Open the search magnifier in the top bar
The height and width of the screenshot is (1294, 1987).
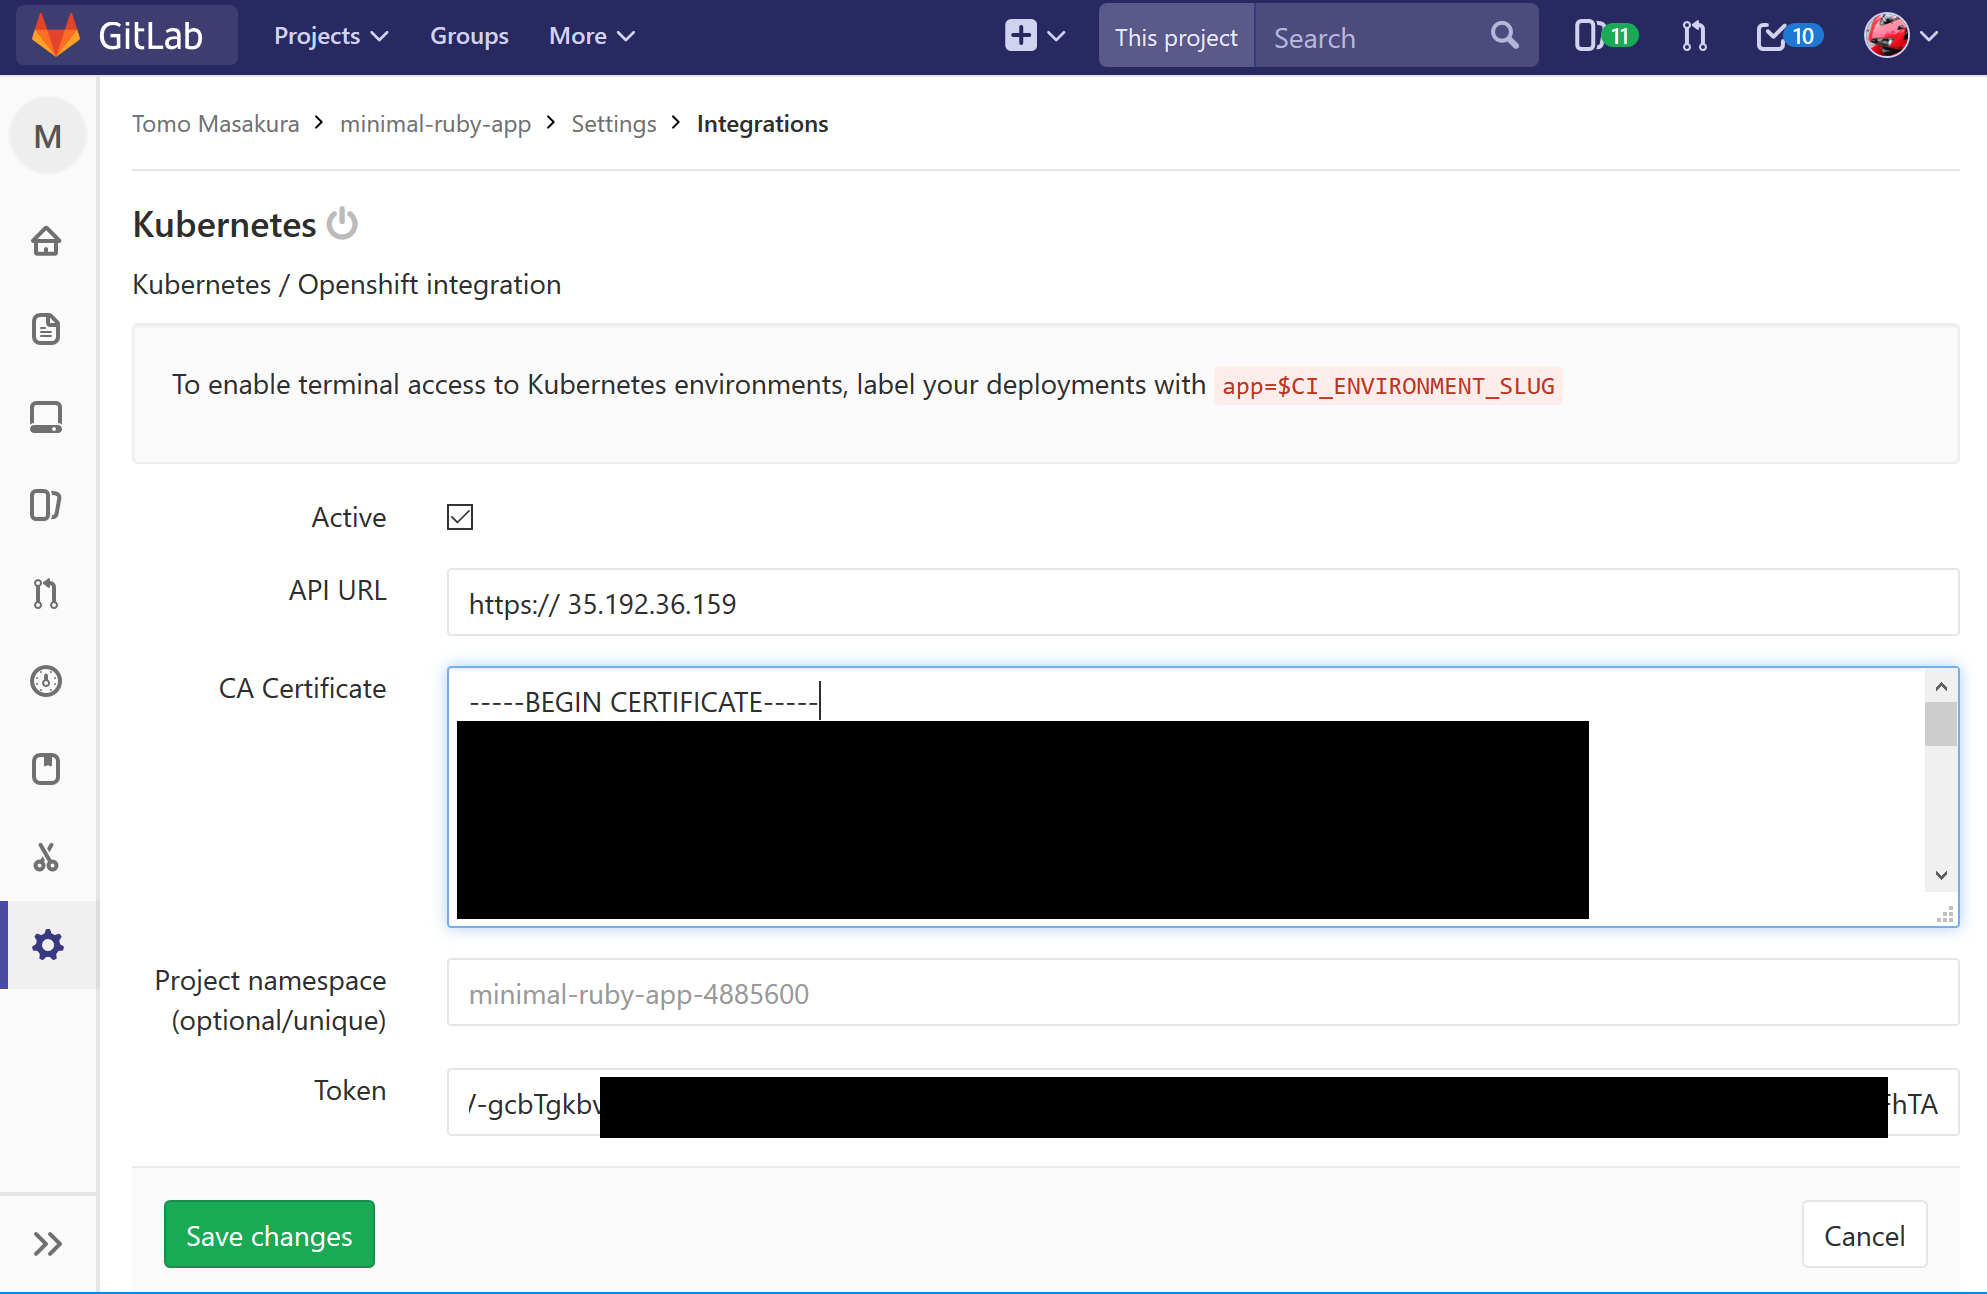point(1504,35)
